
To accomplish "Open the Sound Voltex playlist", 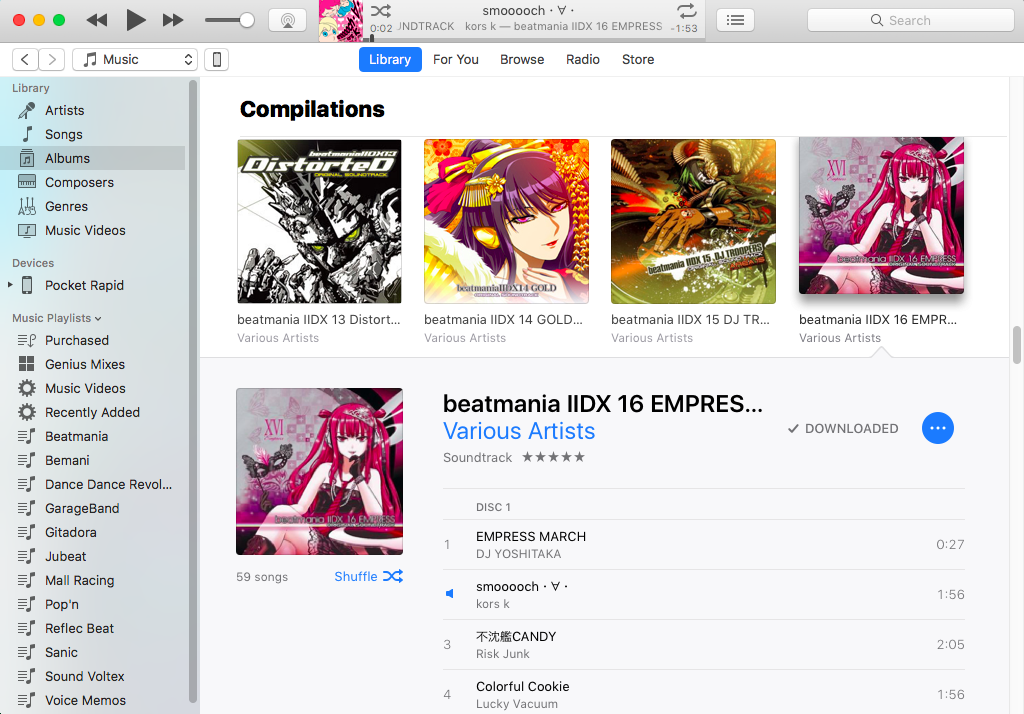I will tap(93, 677).
